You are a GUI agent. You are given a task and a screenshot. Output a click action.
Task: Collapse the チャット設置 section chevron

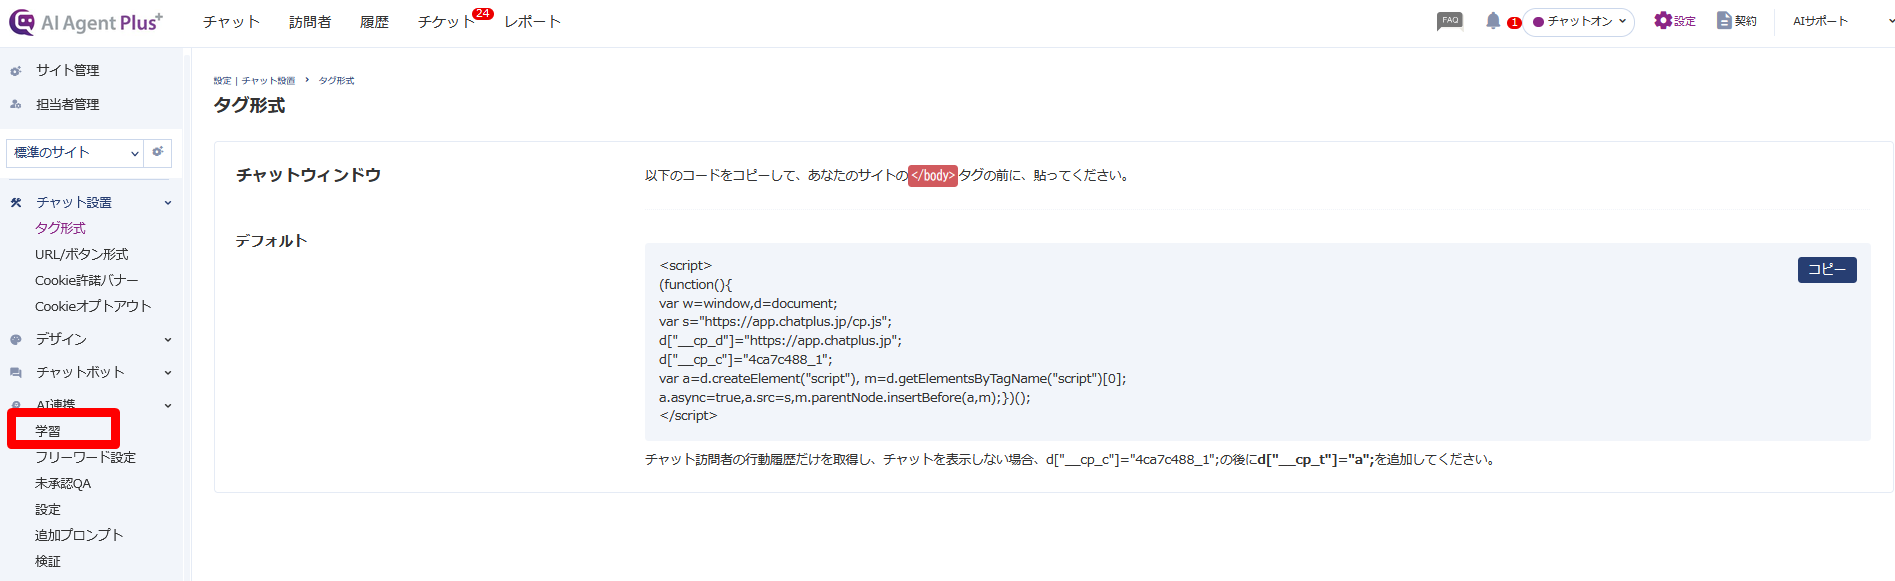point(168,203)
